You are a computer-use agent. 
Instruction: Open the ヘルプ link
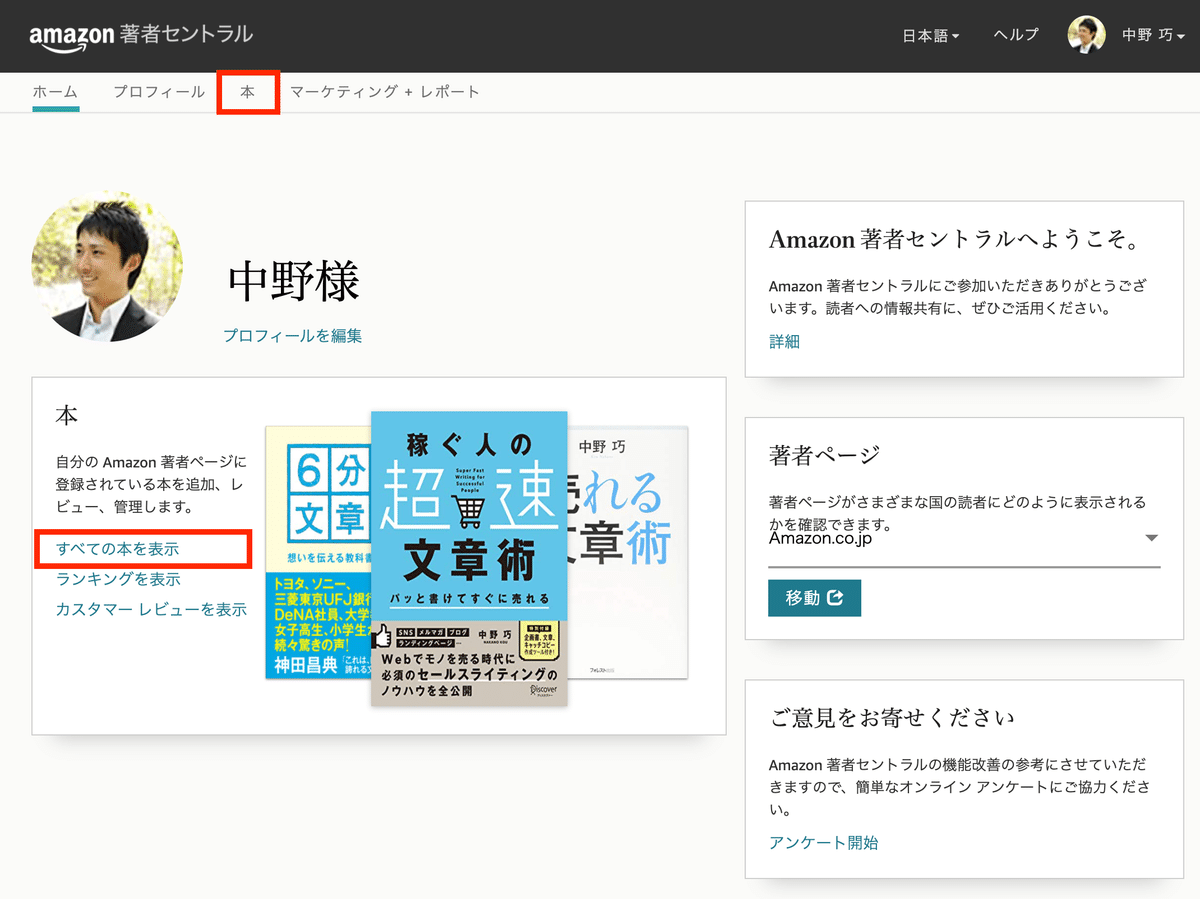[x=1016, y=35]
